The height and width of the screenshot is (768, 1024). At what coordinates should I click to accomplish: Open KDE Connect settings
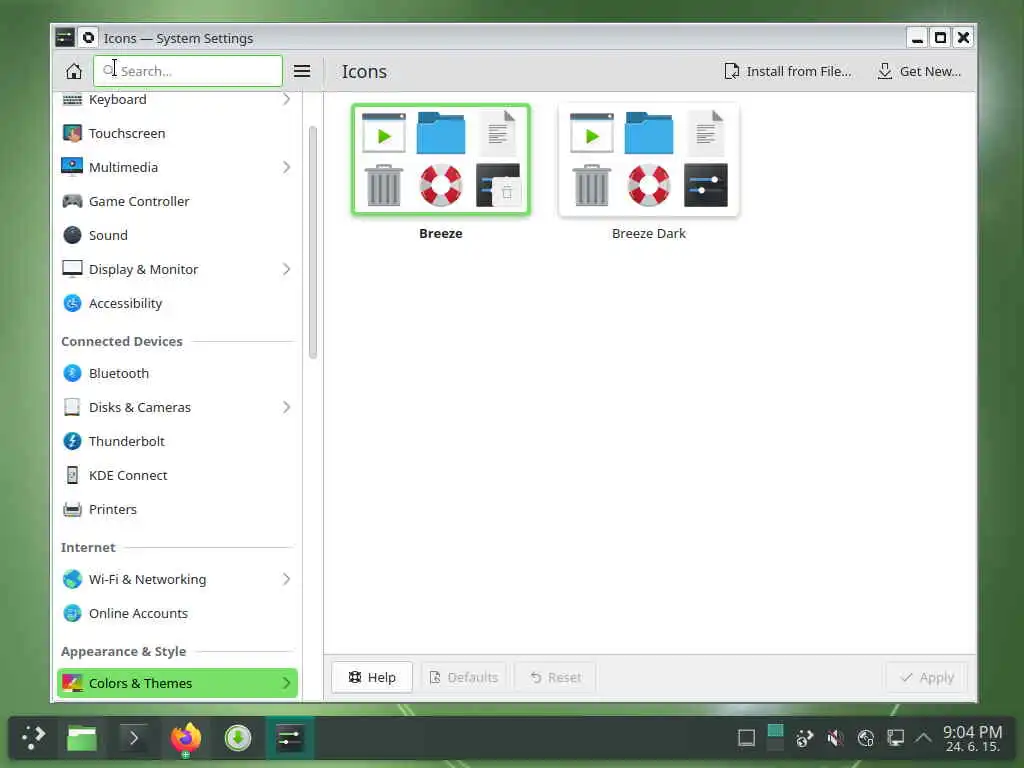[x=177, y=475]
